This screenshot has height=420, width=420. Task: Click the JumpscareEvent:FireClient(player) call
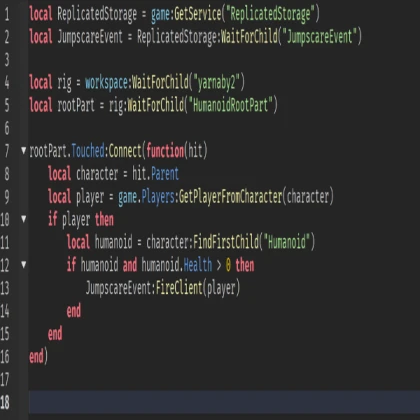point(163,288)
